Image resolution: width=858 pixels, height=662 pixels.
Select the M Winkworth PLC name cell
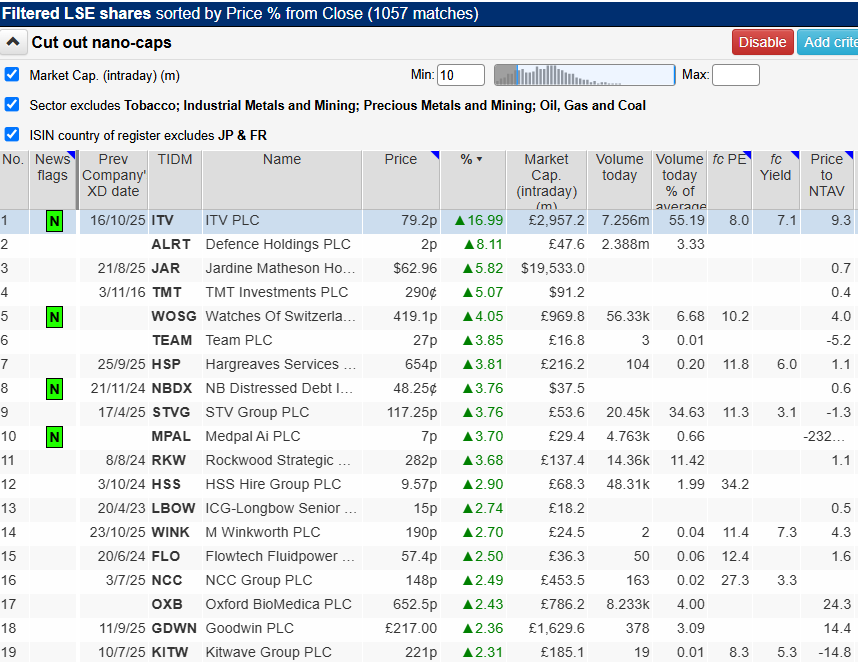click(x=282, y=532)
